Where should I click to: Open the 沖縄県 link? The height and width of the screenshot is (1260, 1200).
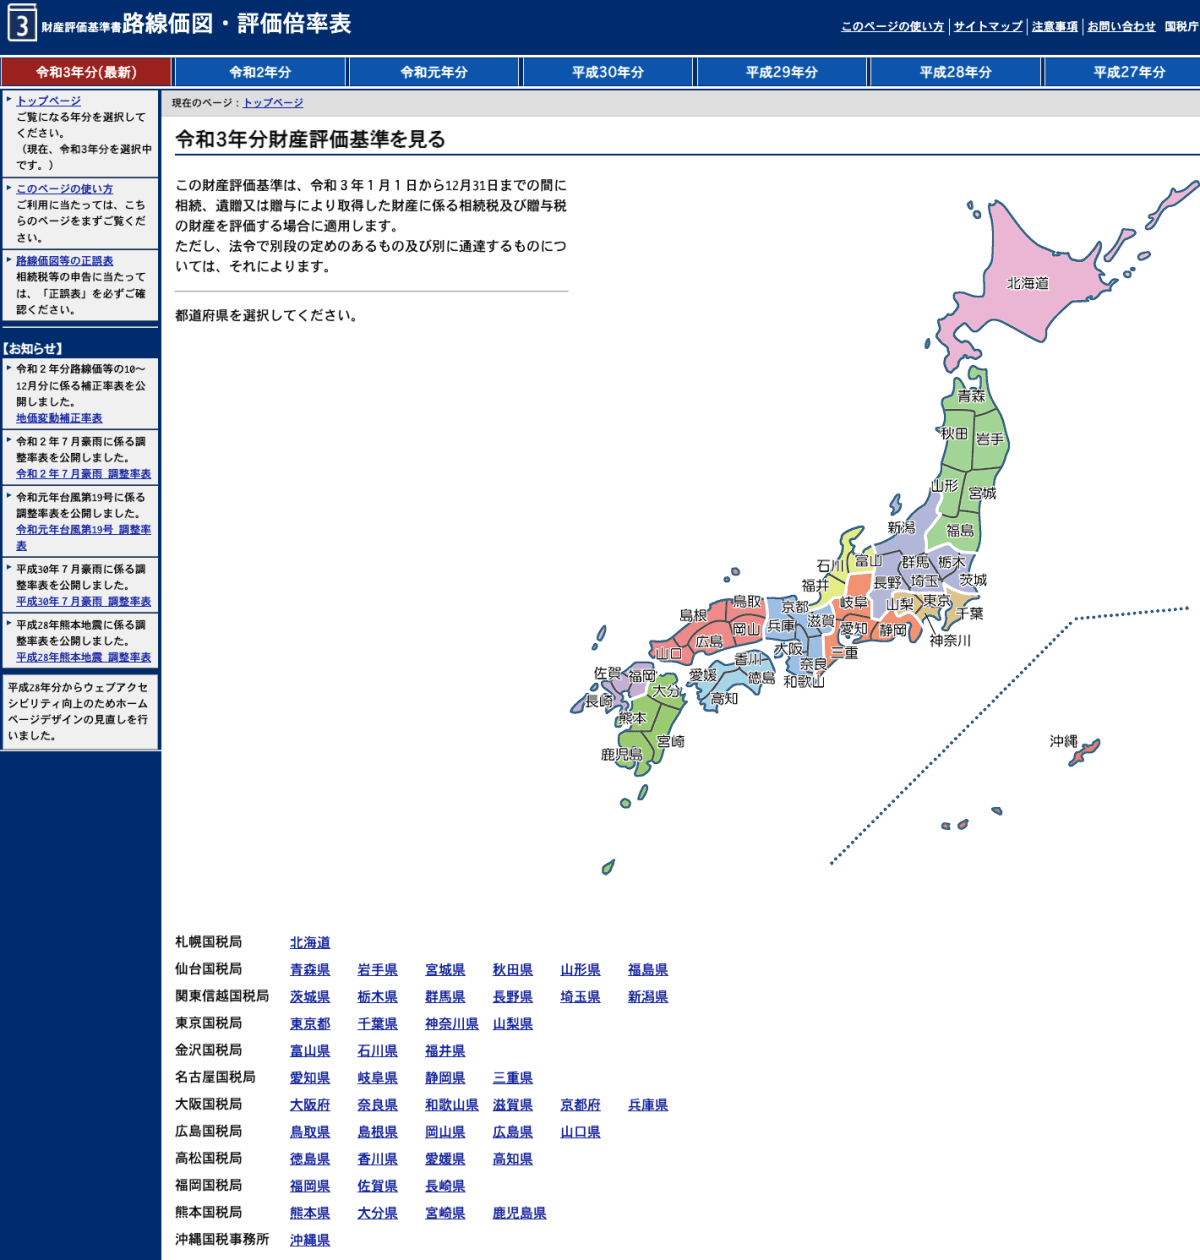[x=310, y=1240]
